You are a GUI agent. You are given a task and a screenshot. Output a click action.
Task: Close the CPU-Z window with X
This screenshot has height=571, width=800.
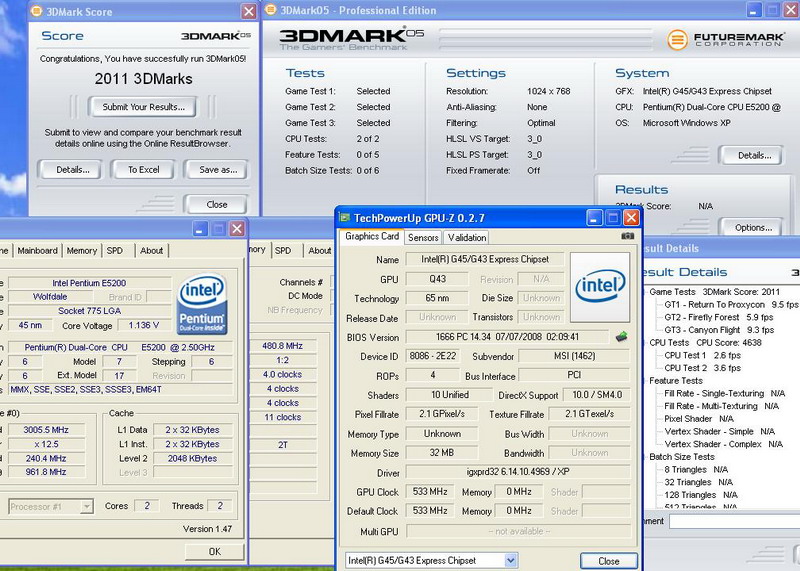pyautogui.click(x=237, y=229)
